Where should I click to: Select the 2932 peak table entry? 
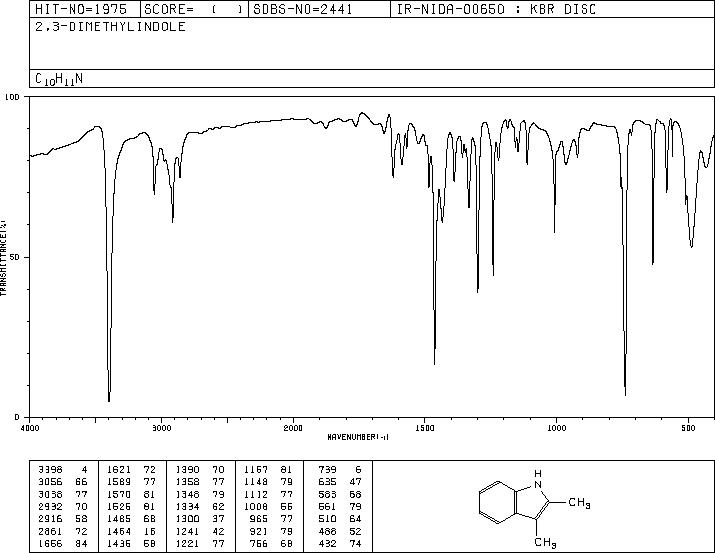point(63,506)
